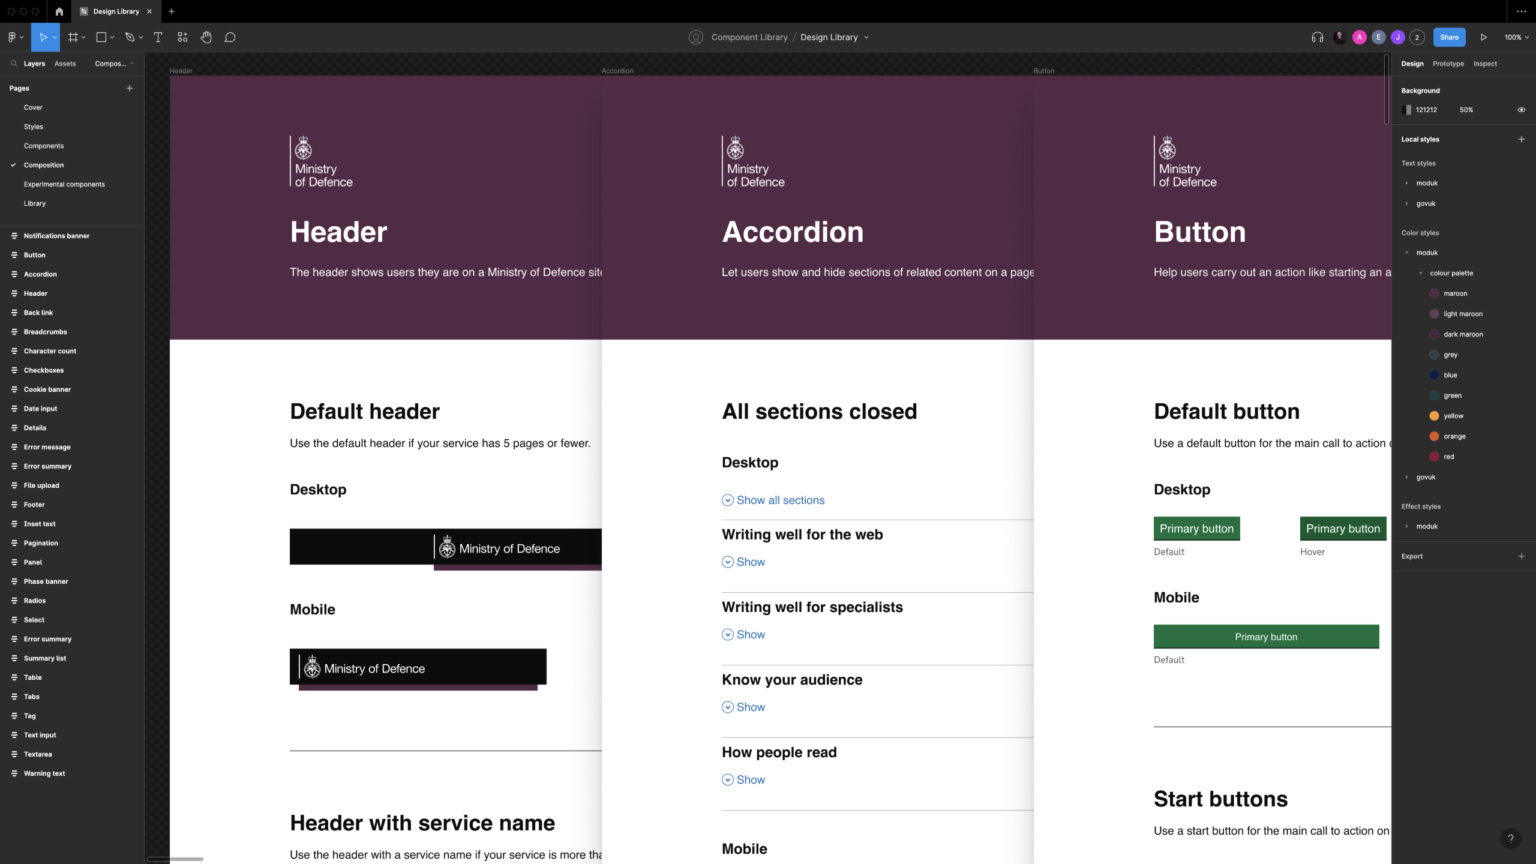Expand the Shape tools dropdown arrow
This screenshot has width=1536, height=864.
pyautogui.click(x=112, y=37)
